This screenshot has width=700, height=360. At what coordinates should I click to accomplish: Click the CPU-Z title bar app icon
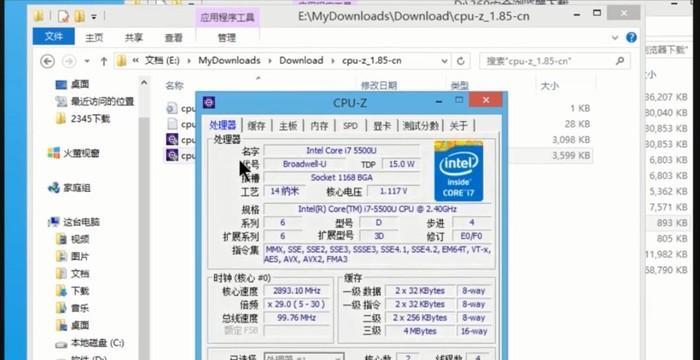[x=209, y=102]
